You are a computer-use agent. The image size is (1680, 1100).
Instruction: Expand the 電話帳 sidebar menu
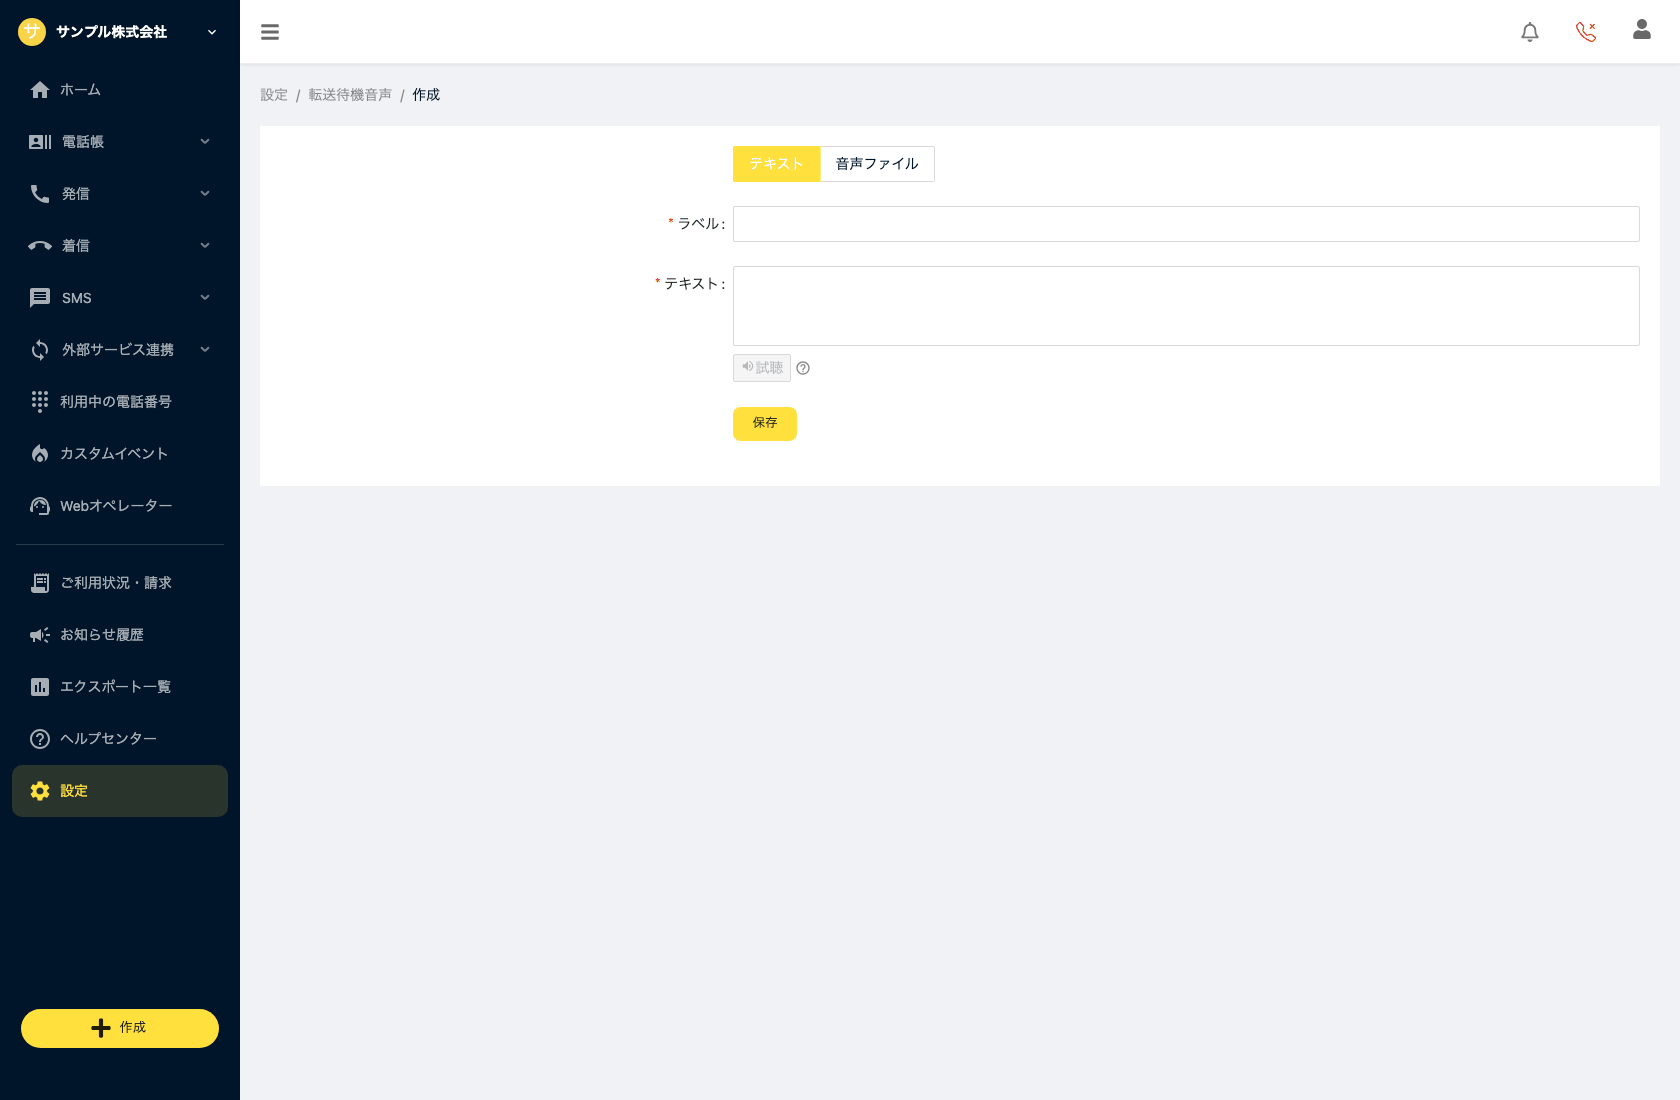(x=120, y=142)
